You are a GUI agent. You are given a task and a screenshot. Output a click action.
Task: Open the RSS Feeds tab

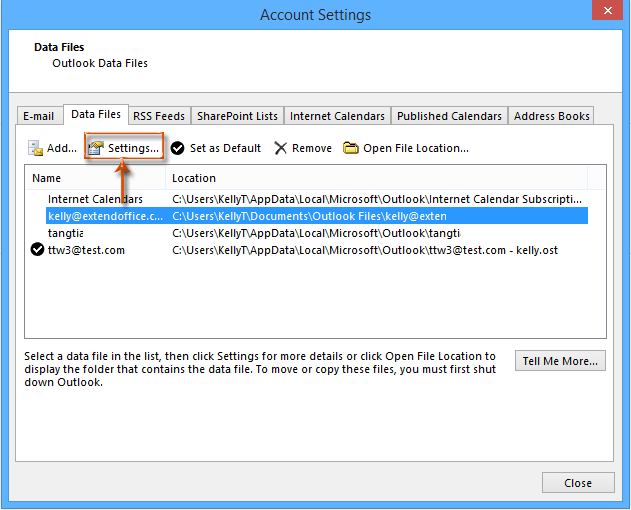(x=159, y=116)
